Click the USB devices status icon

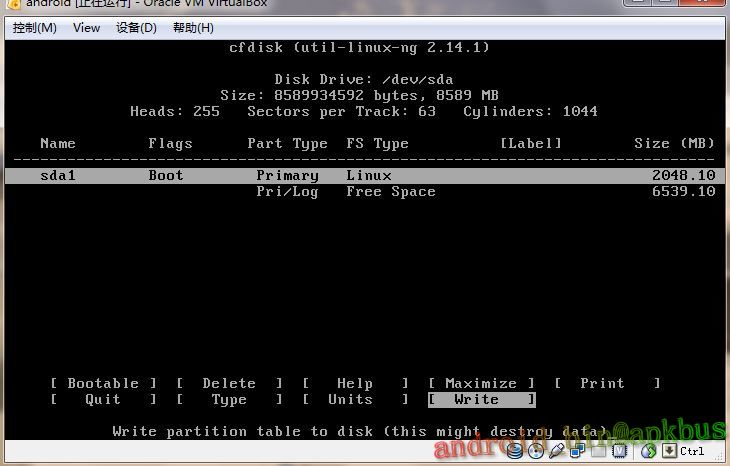pyautogui.click(x=557, y=451)
